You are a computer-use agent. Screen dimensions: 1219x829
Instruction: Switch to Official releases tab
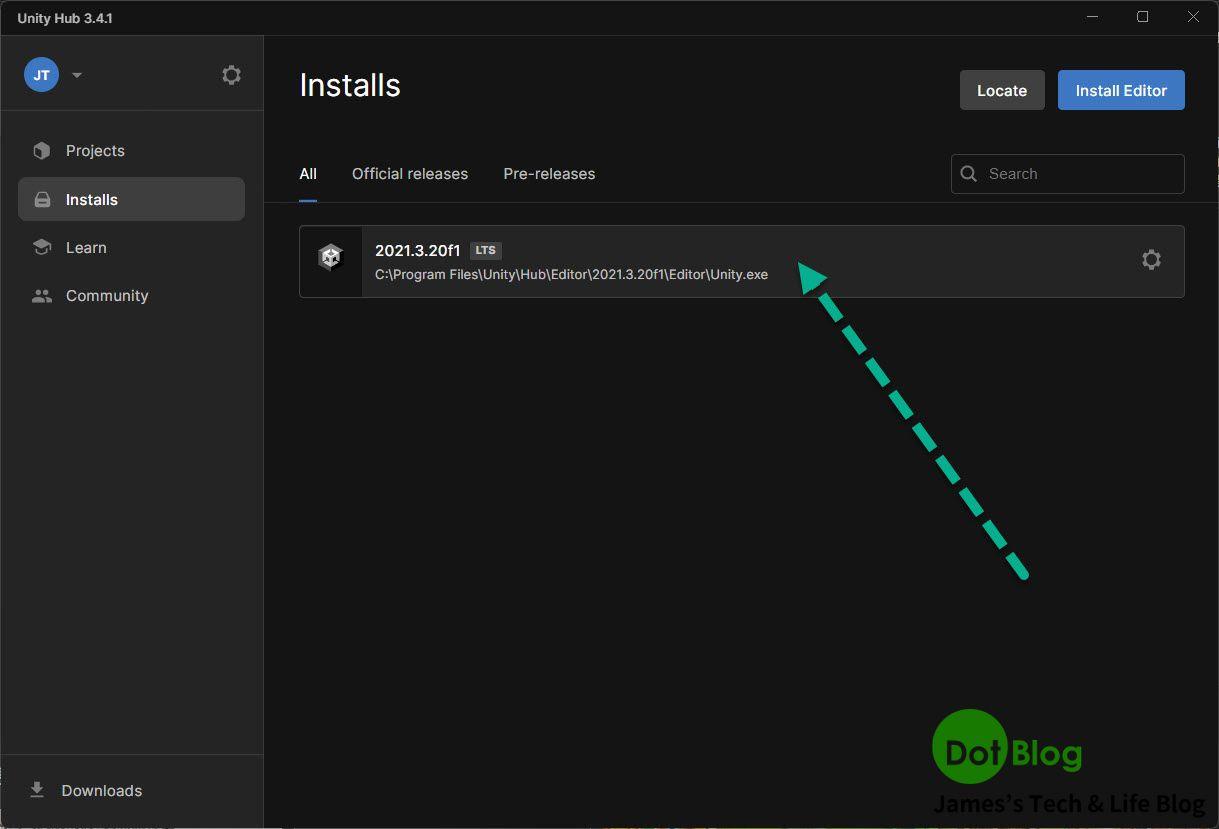tap(410, 174)
